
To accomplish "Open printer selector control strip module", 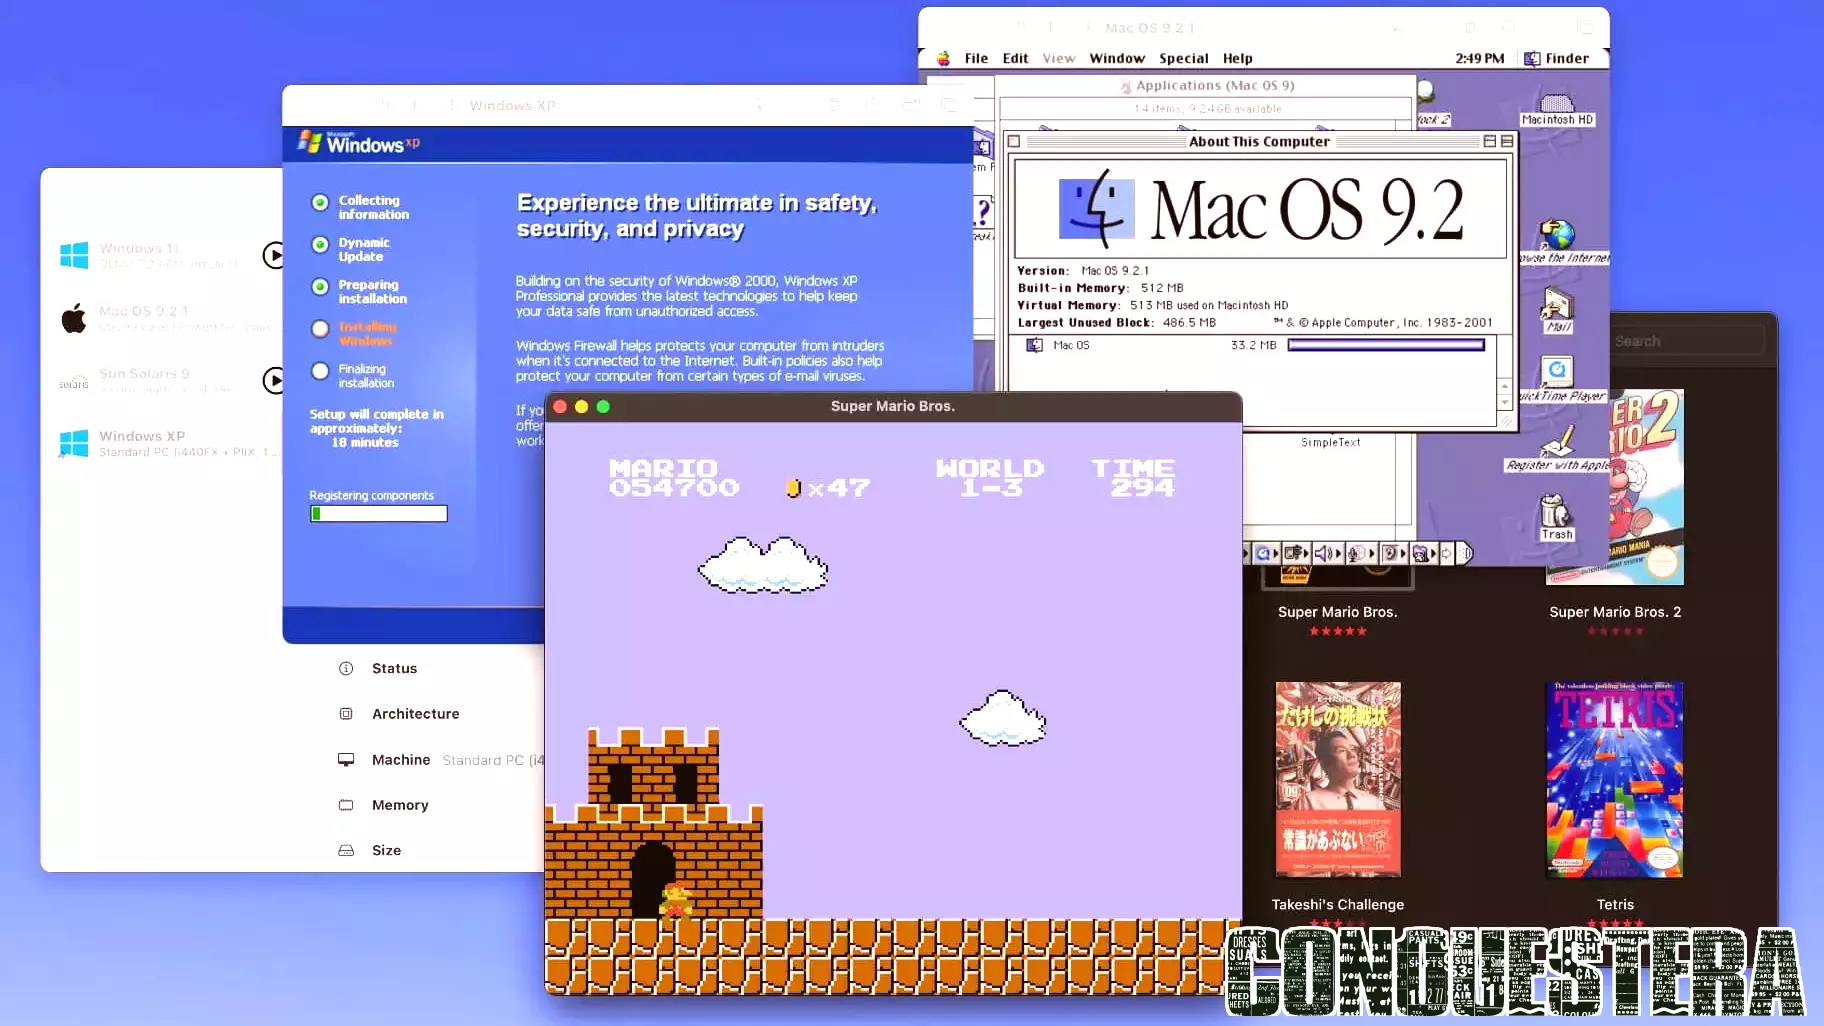I will (x=1424, y=553).
